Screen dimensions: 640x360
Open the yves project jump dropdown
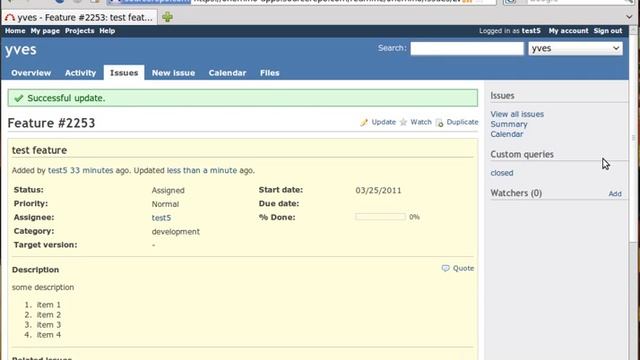[x=575, y=49]
